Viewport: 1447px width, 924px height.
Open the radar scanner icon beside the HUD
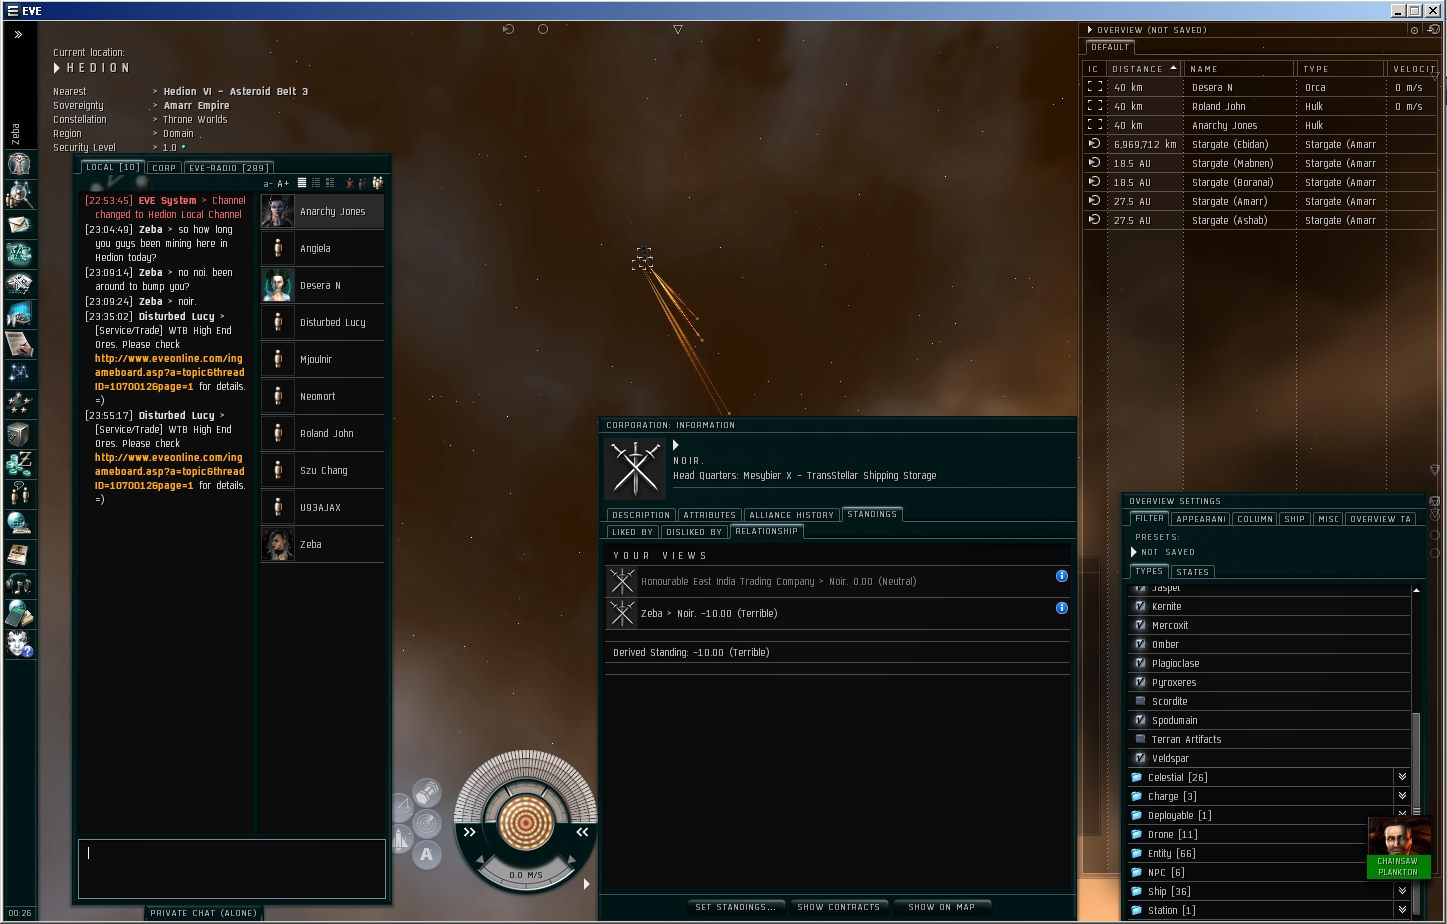[x=427, y=823]
